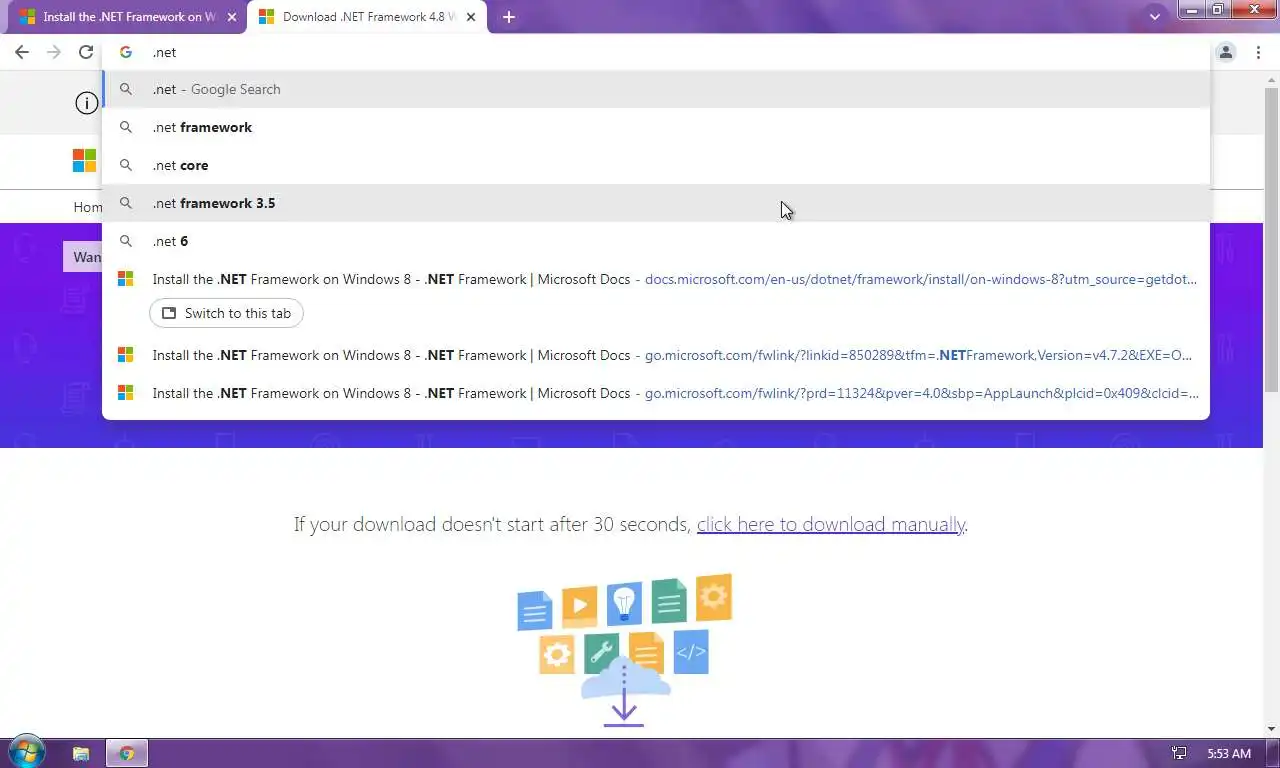1280x768 pixels.
Task: Click the info circle icon on the page banner
Action: [88, 102]
